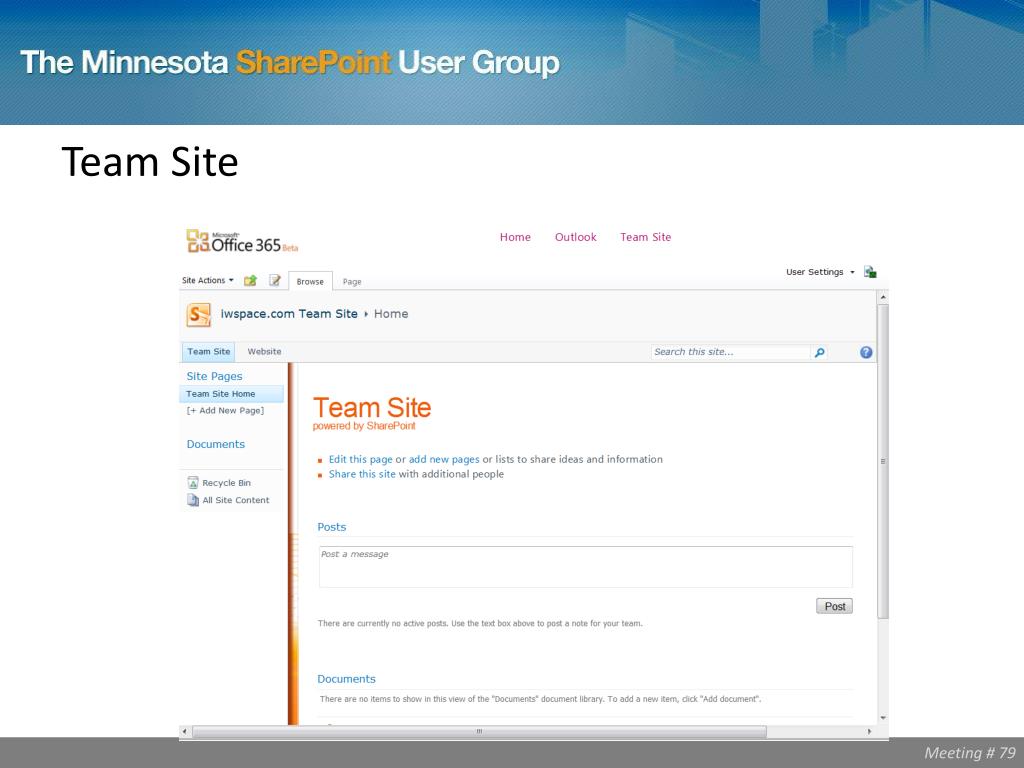The image size is (1024, 768).
Task: Go to Home in top navigation
Action: coord(515,237)
